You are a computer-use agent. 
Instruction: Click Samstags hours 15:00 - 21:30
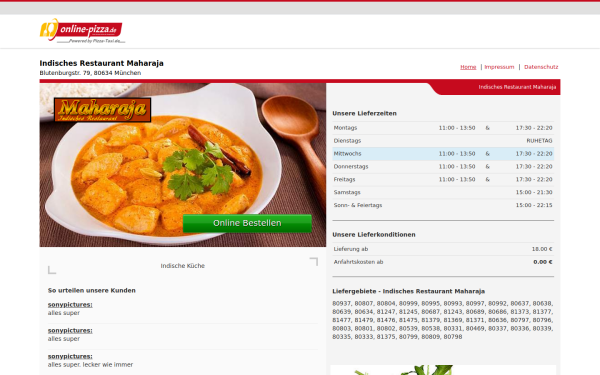(x=534, y=192)
